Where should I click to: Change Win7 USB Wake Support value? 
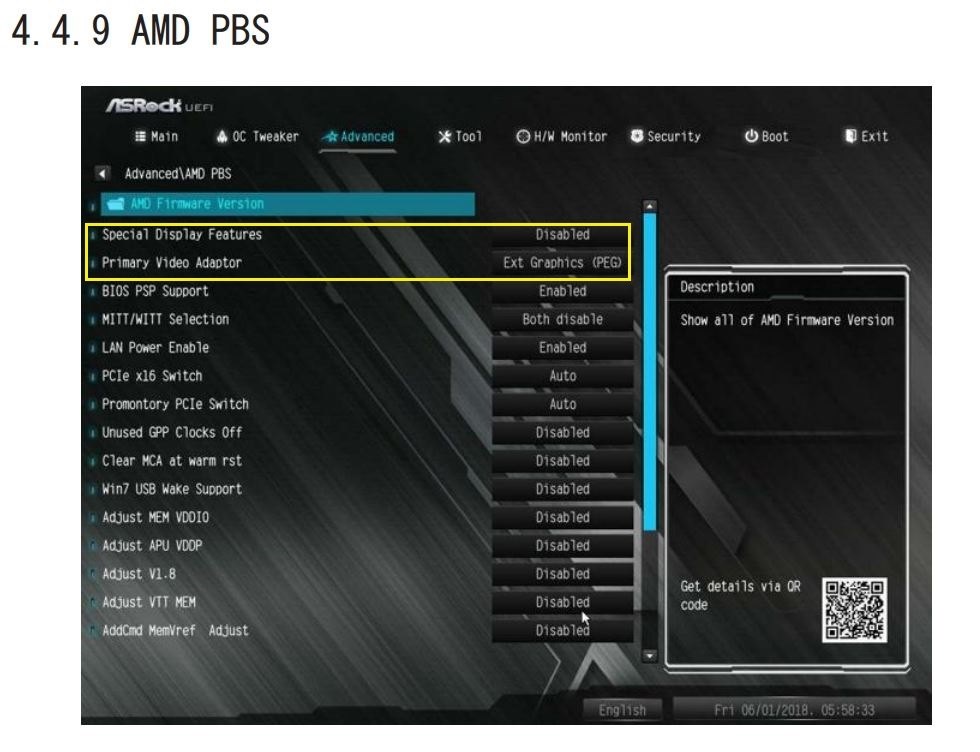point(562,489)
